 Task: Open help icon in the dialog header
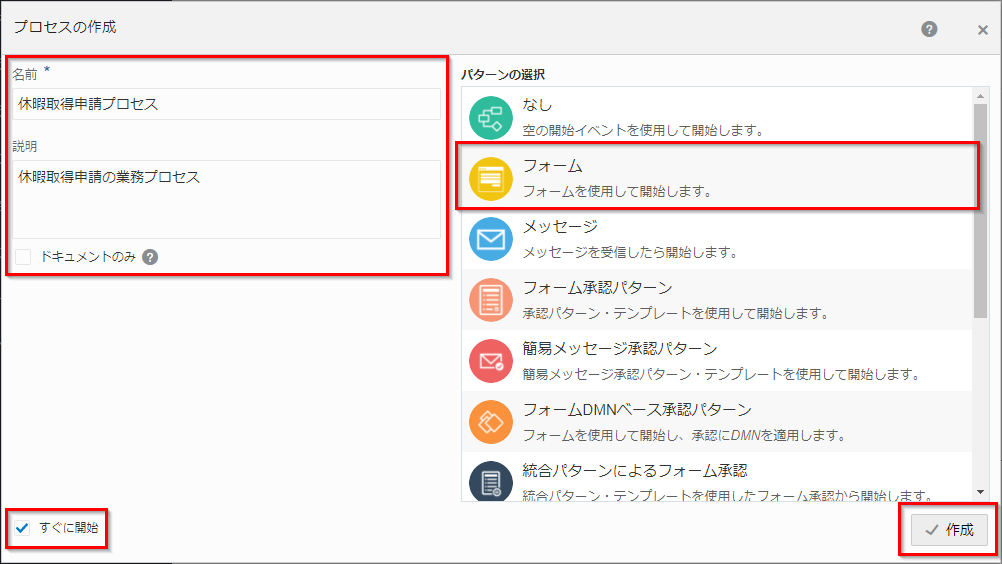pyautogui.click(x=929, y=29)
